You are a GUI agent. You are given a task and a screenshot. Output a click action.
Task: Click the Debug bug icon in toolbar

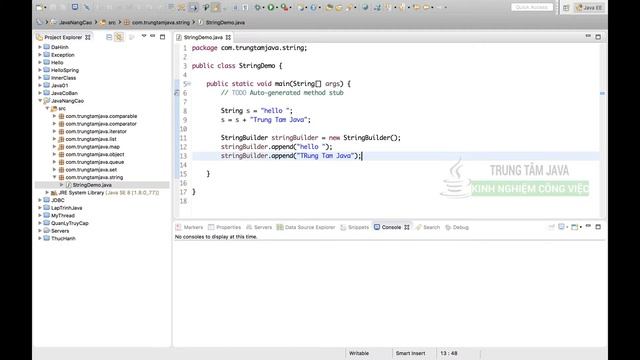point(258,7)
